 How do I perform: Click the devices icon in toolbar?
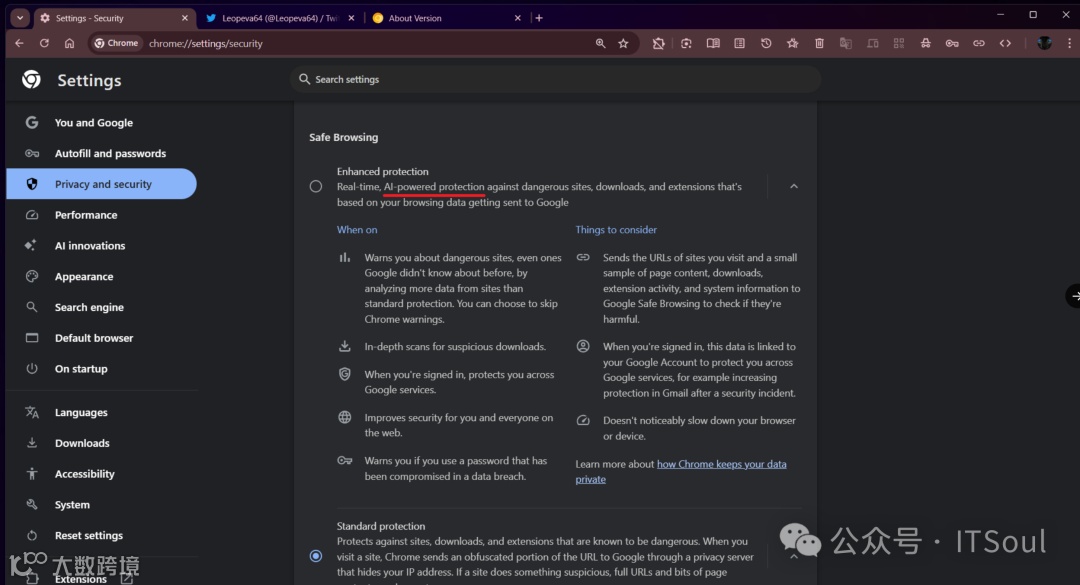tap(873, 43)
